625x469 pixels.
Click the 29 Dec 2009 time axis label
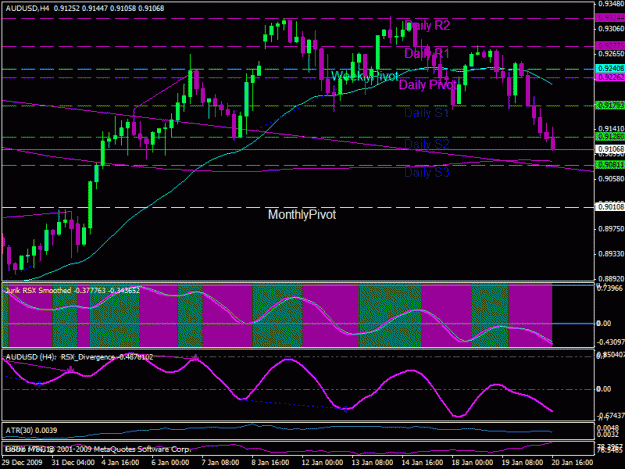[x=22, y=463]
